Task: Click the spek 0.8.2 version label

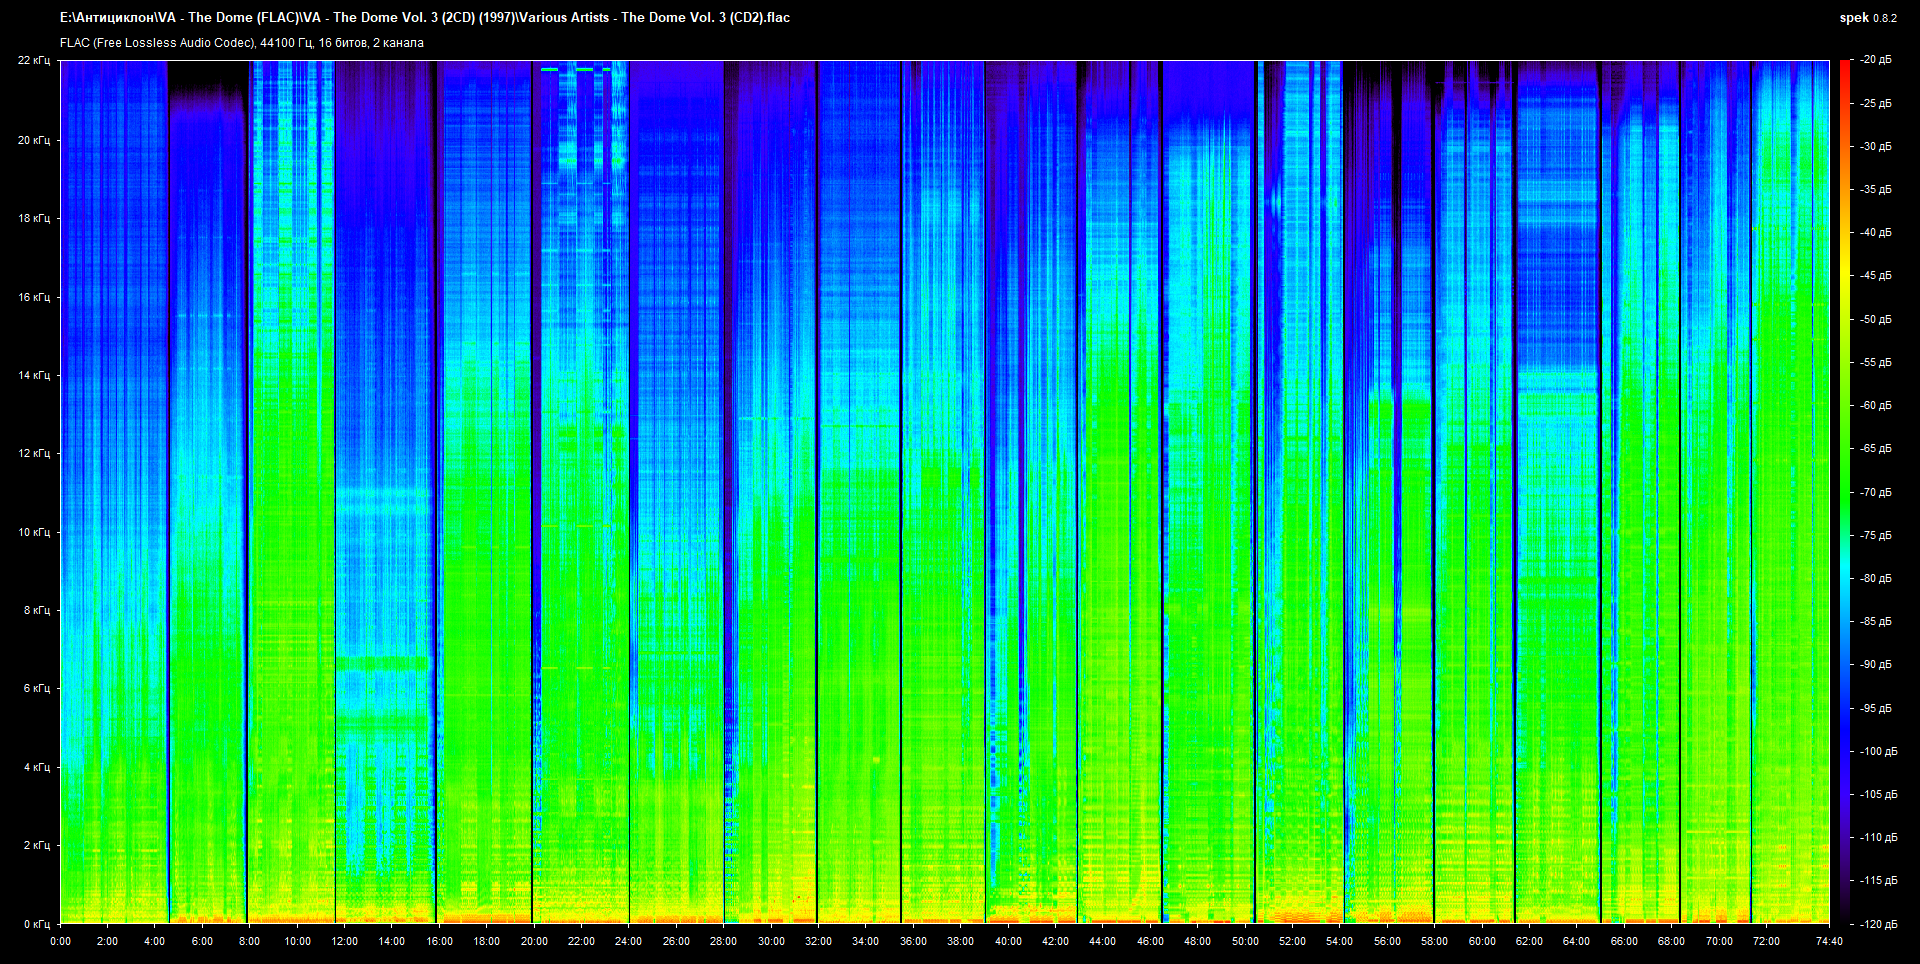Action: pyautogui.click(x=1867, y=18)
